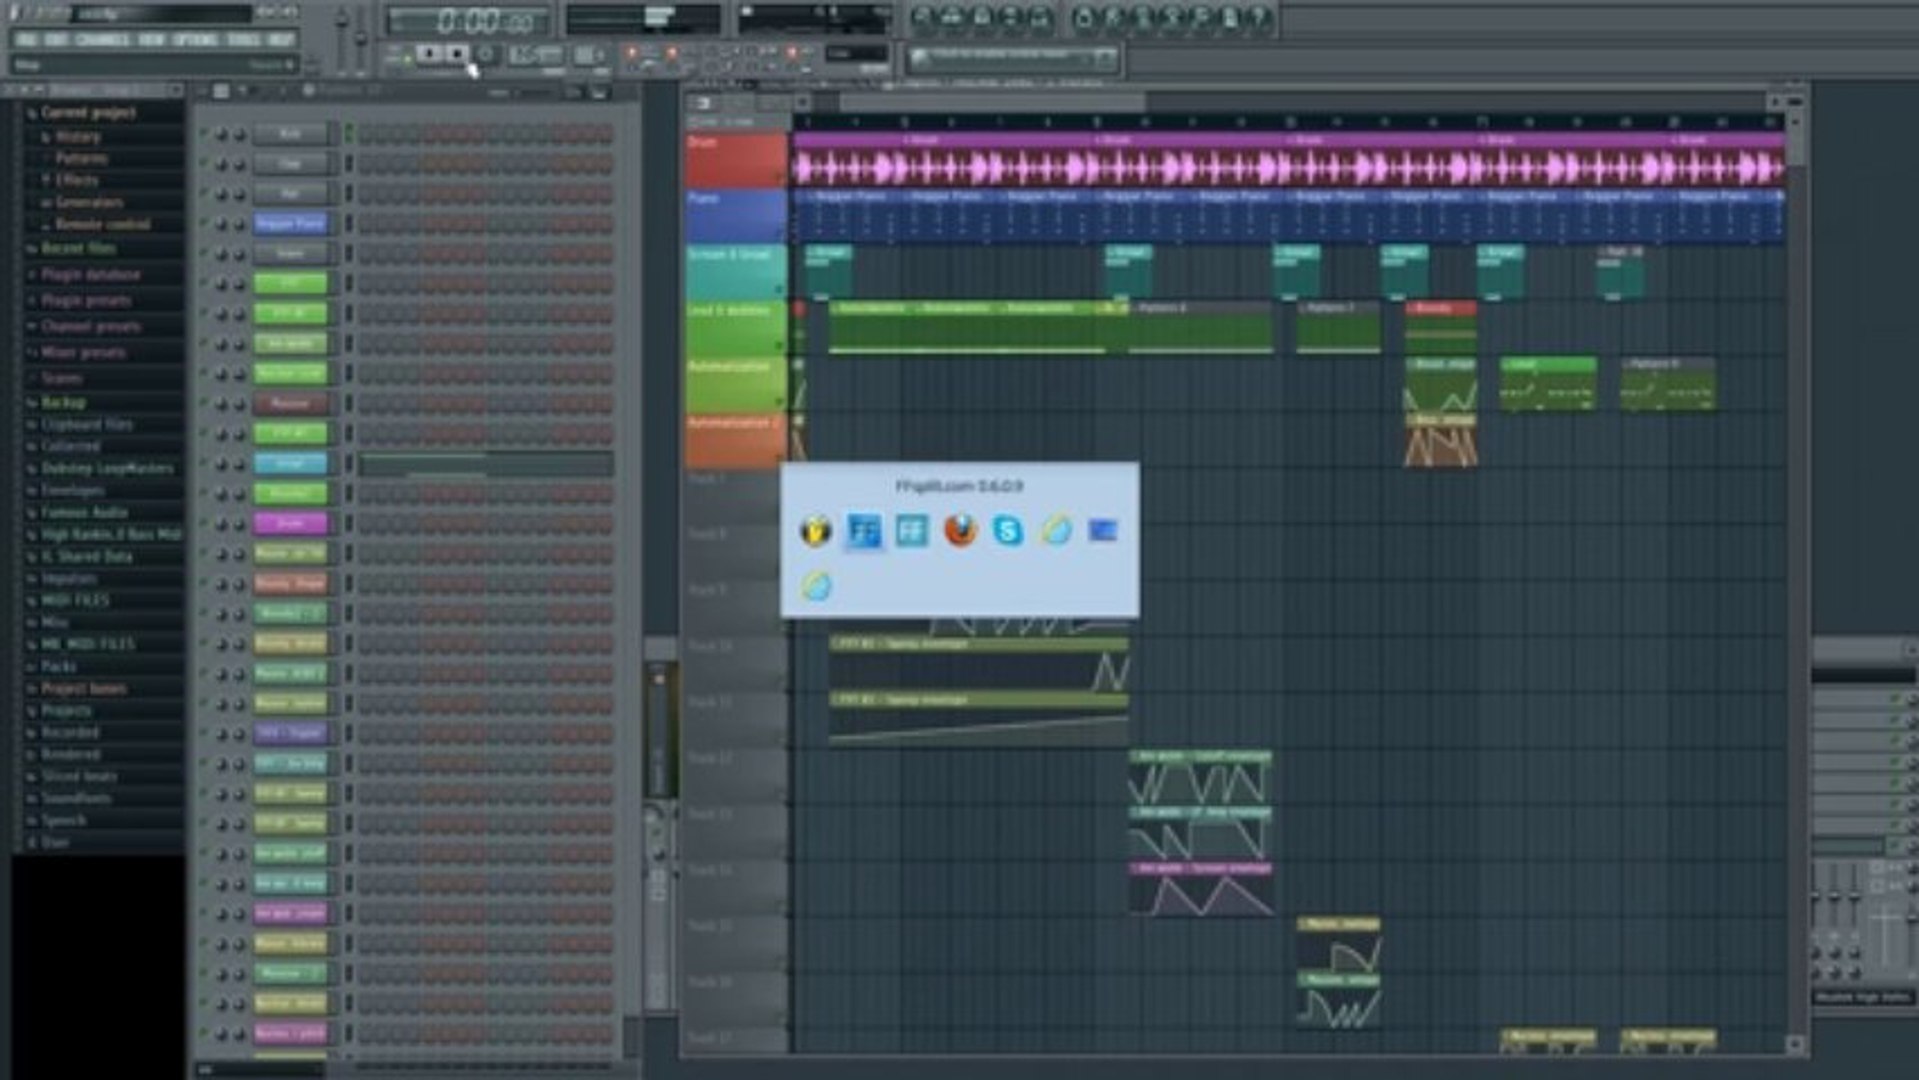Click the Hat channel button
The image size is (1919, 1080).
point(290,194)
